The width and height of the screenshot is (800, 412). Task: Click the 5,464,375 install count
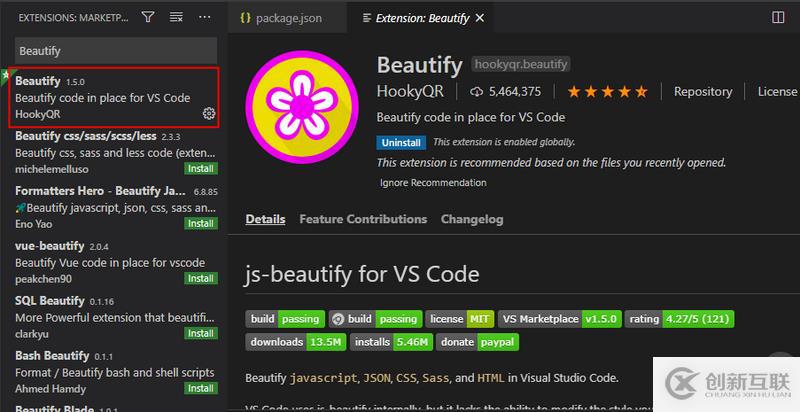pyautogui.click(x=515, y=92)
